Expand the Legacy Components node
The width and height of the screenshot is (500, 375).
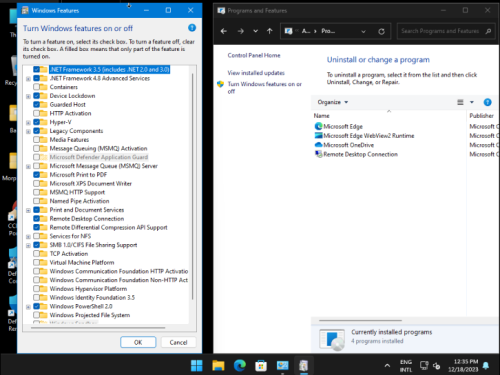[28, 131]
